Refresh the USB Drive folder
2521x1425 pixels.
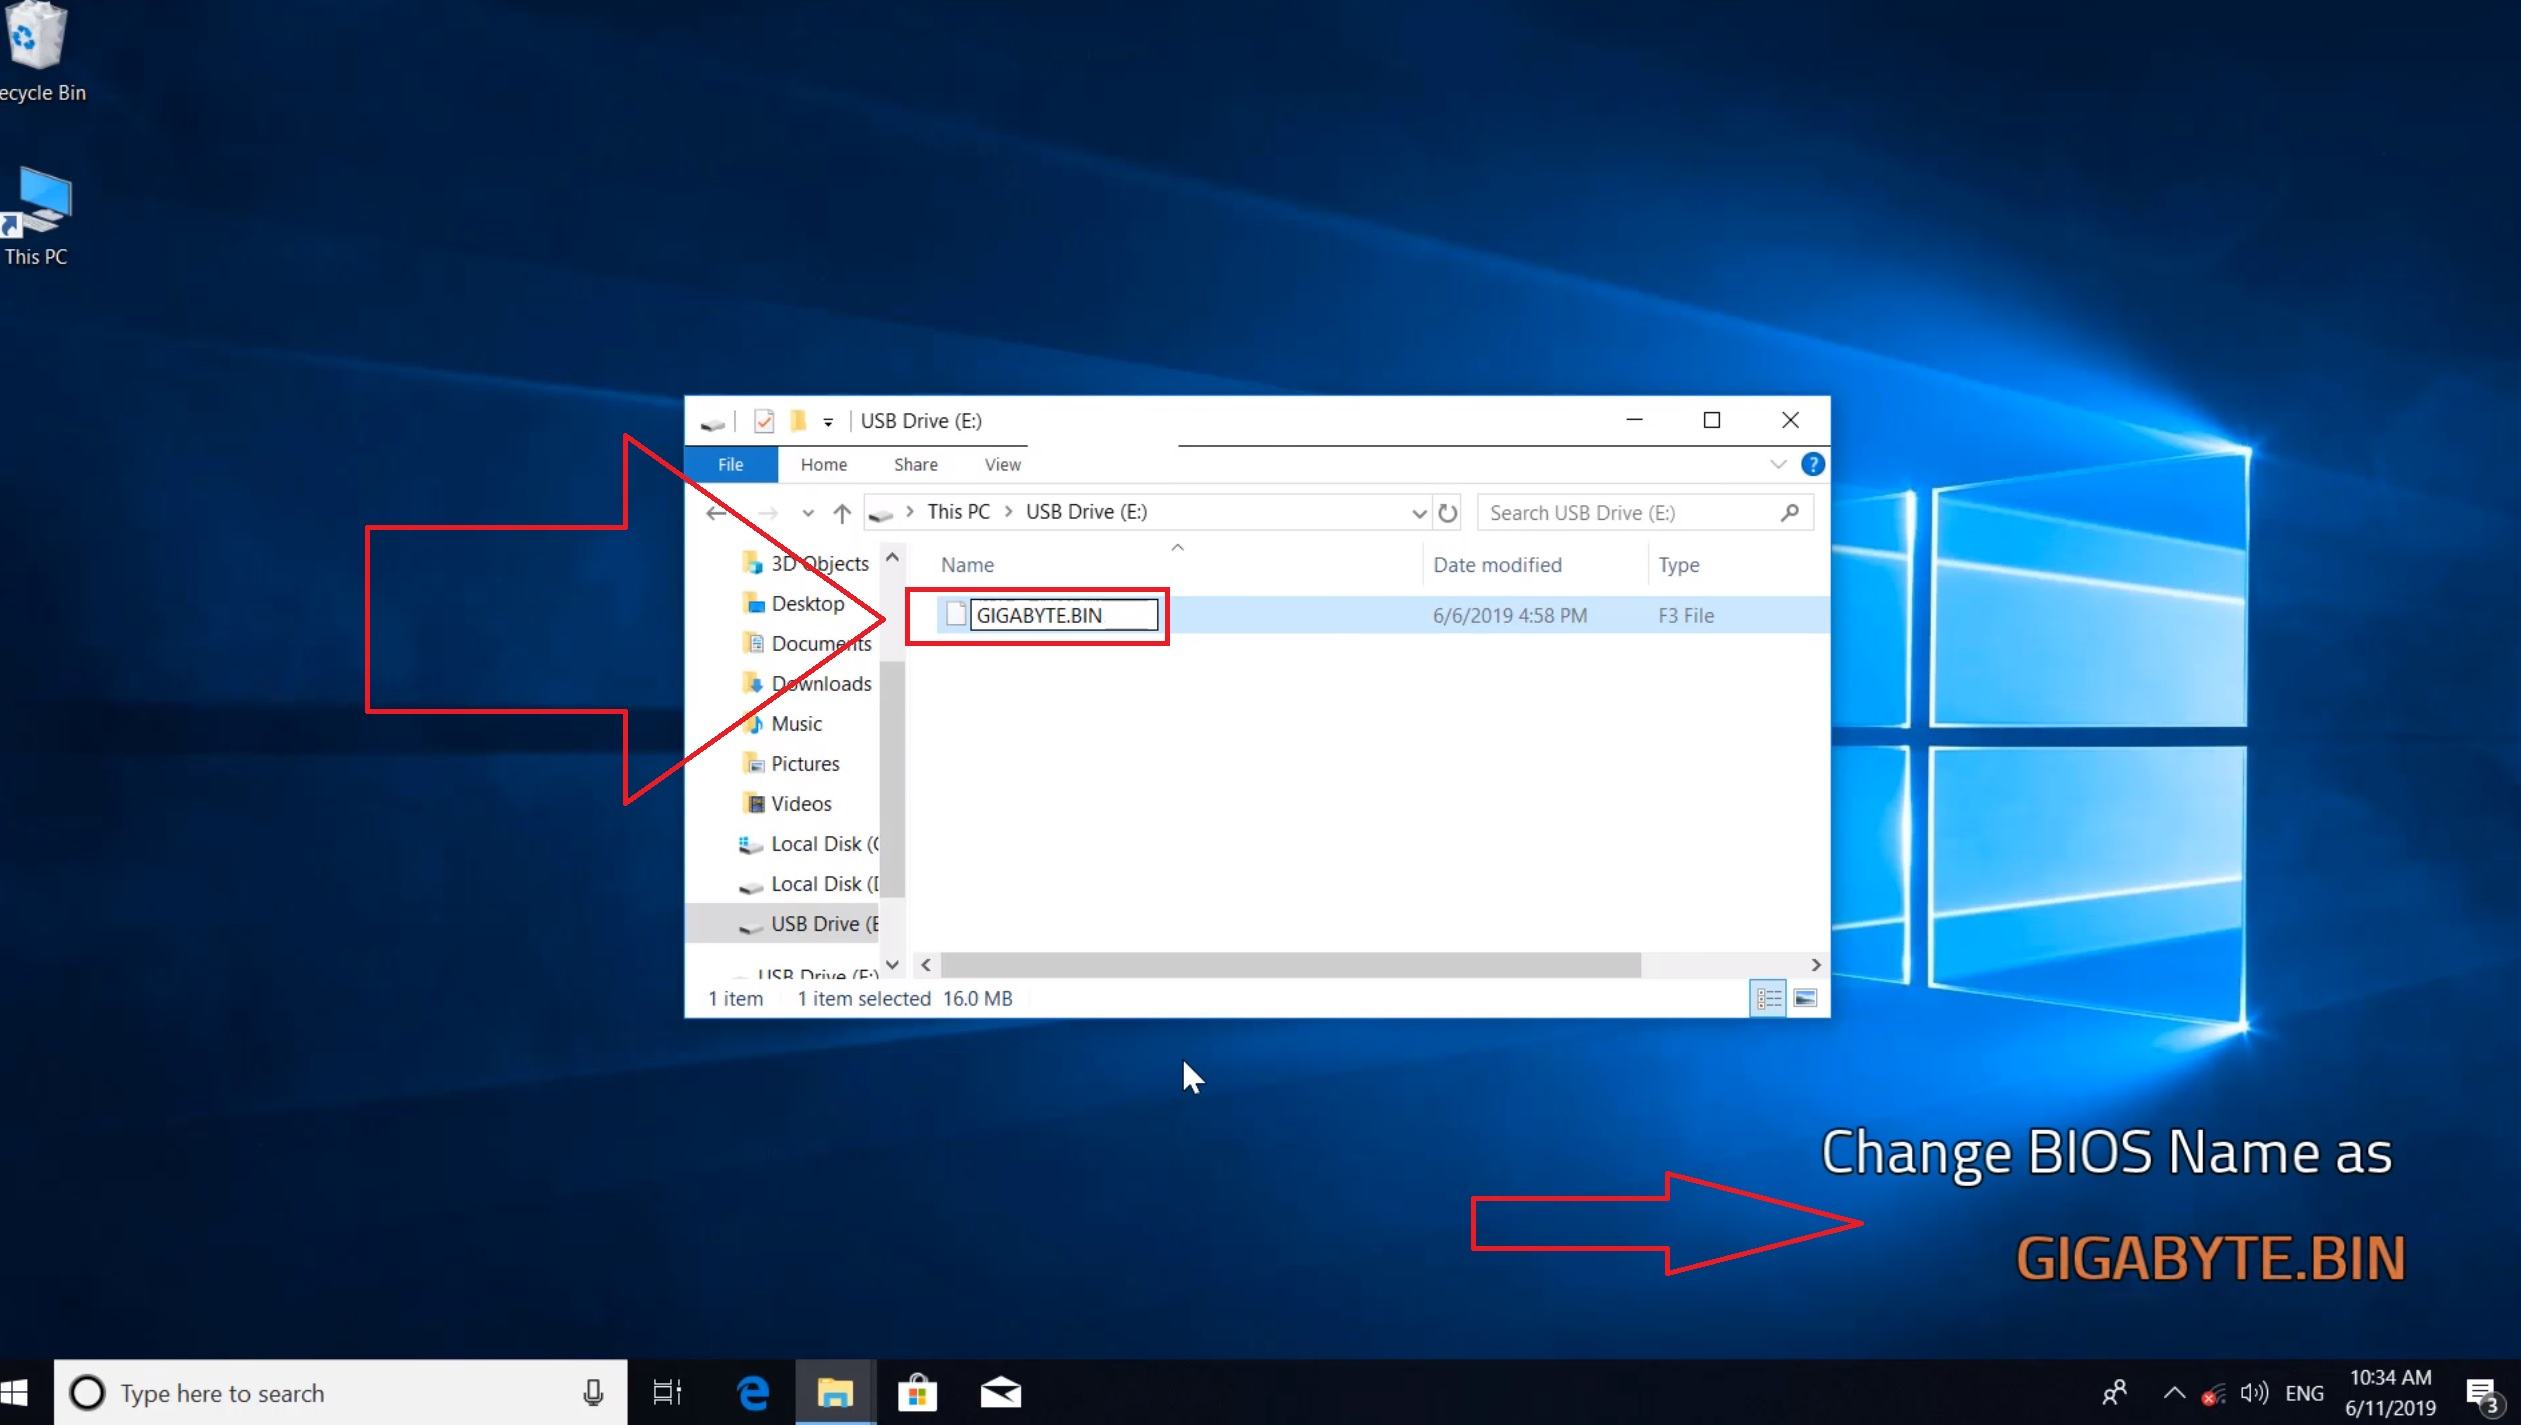coord(1447,513)
